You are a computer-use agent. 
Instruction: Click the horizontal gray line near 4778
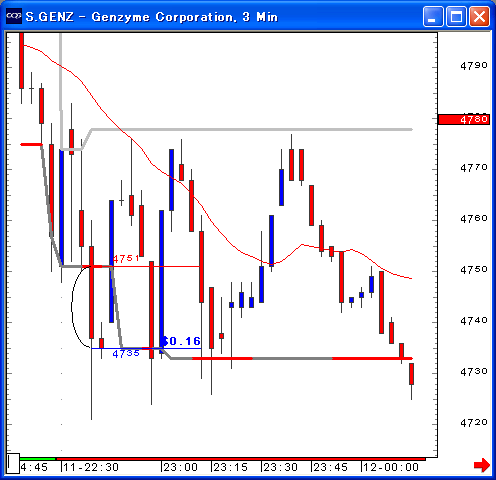pyautogui.click(x=252, y=129)
